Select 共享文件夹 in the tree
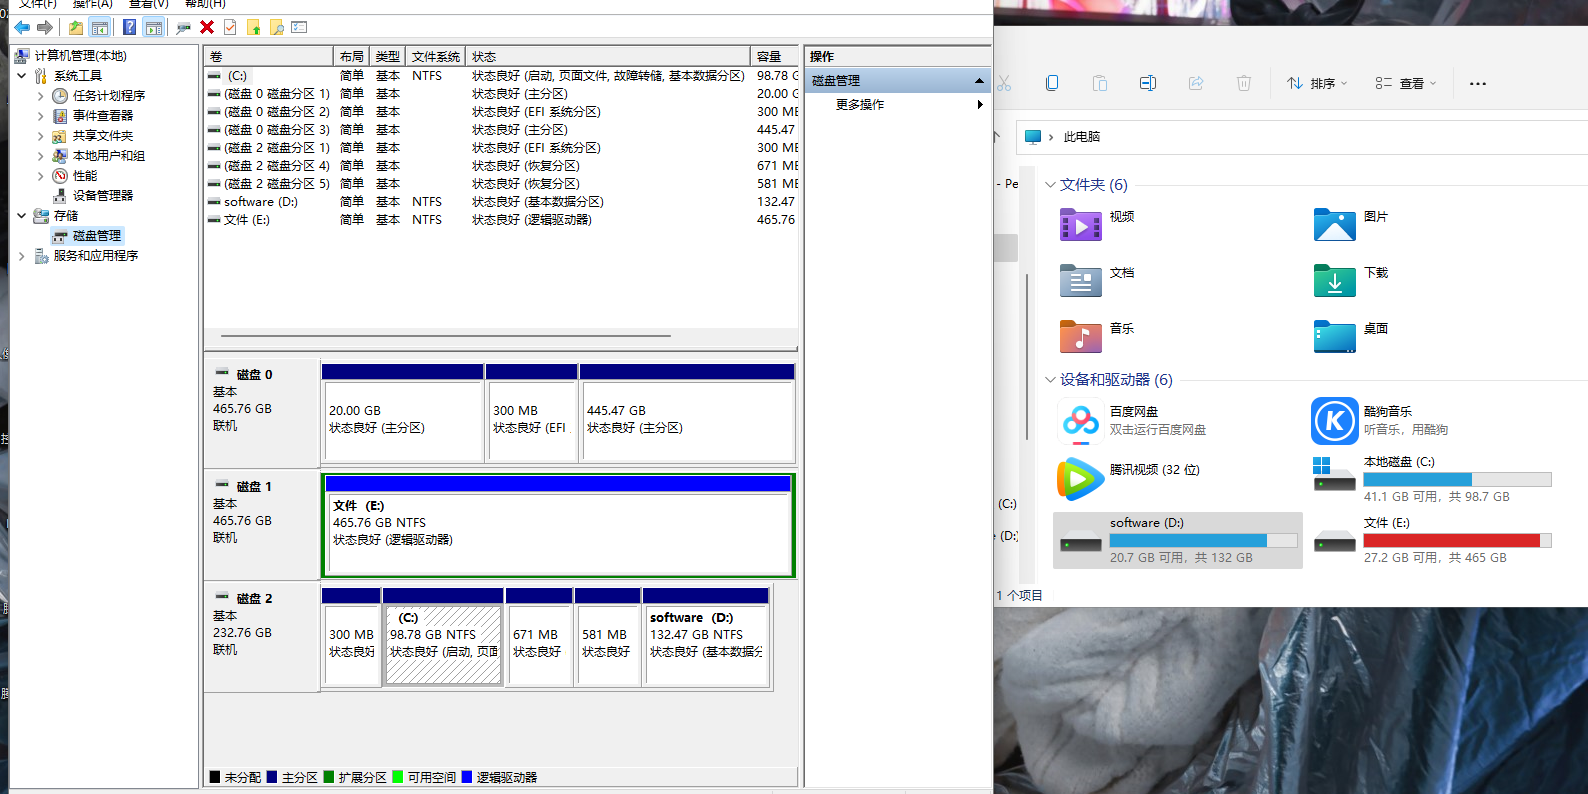 pos(103,136)
